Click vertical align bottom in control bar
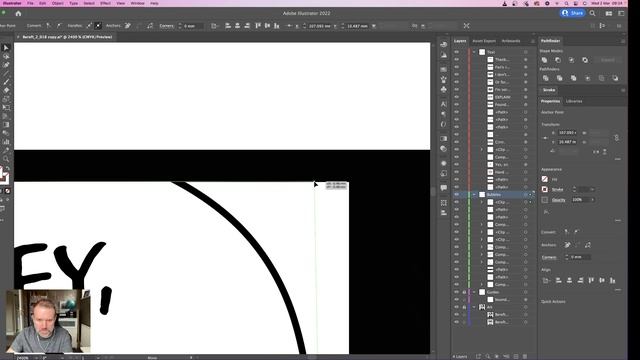 coord(277,26)
